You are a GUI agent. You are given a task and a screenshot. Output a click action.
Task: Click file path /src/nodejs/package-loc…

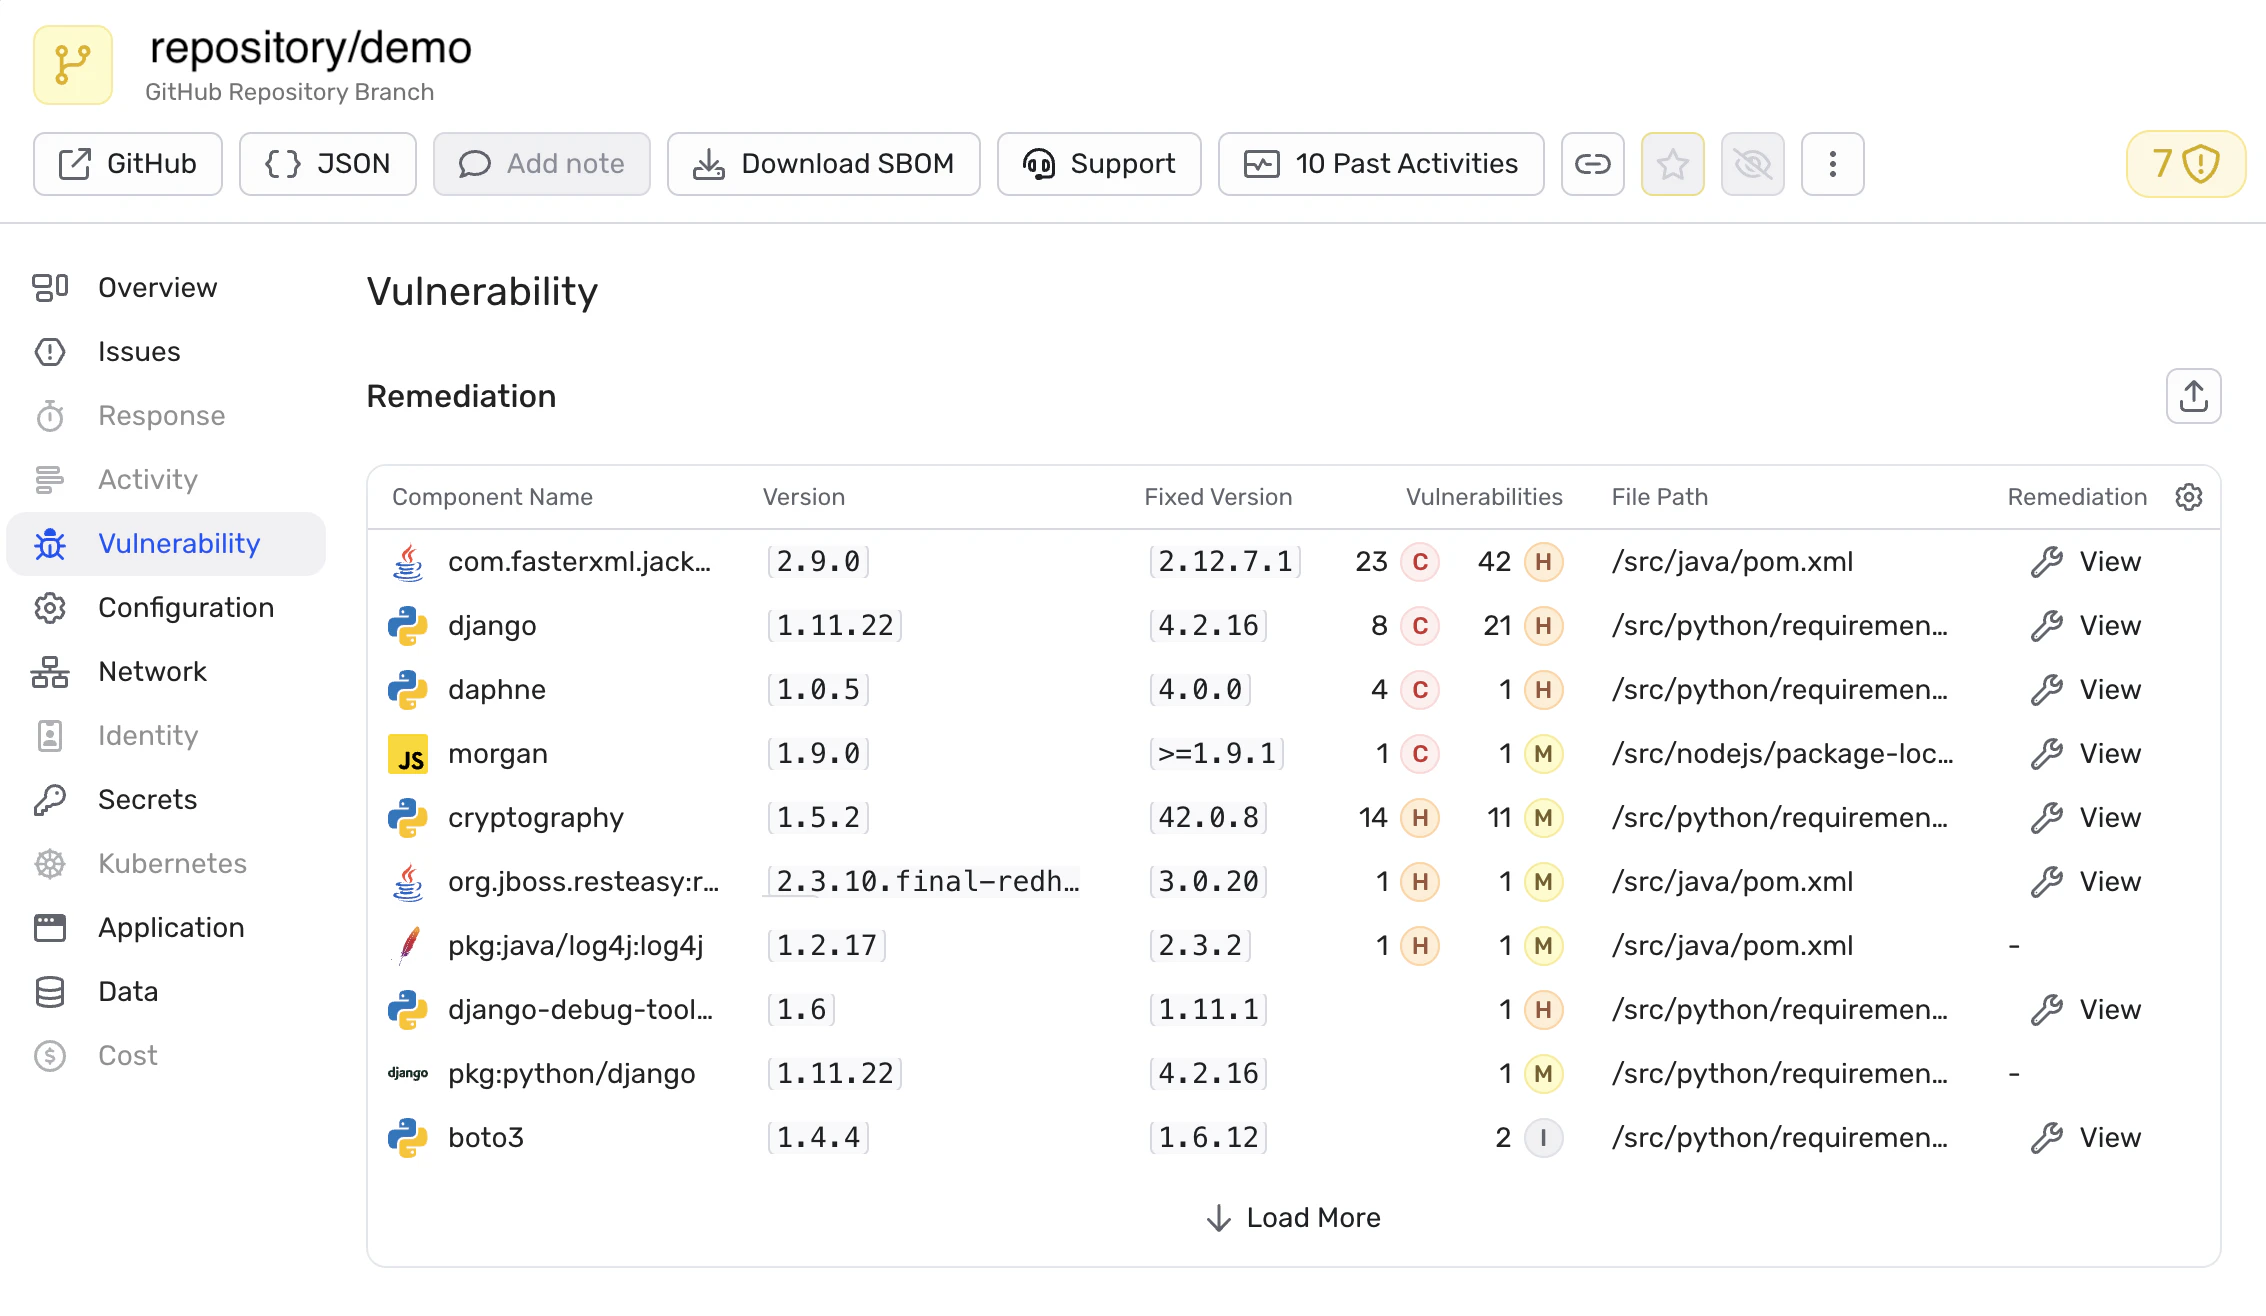click(1782, 754)
